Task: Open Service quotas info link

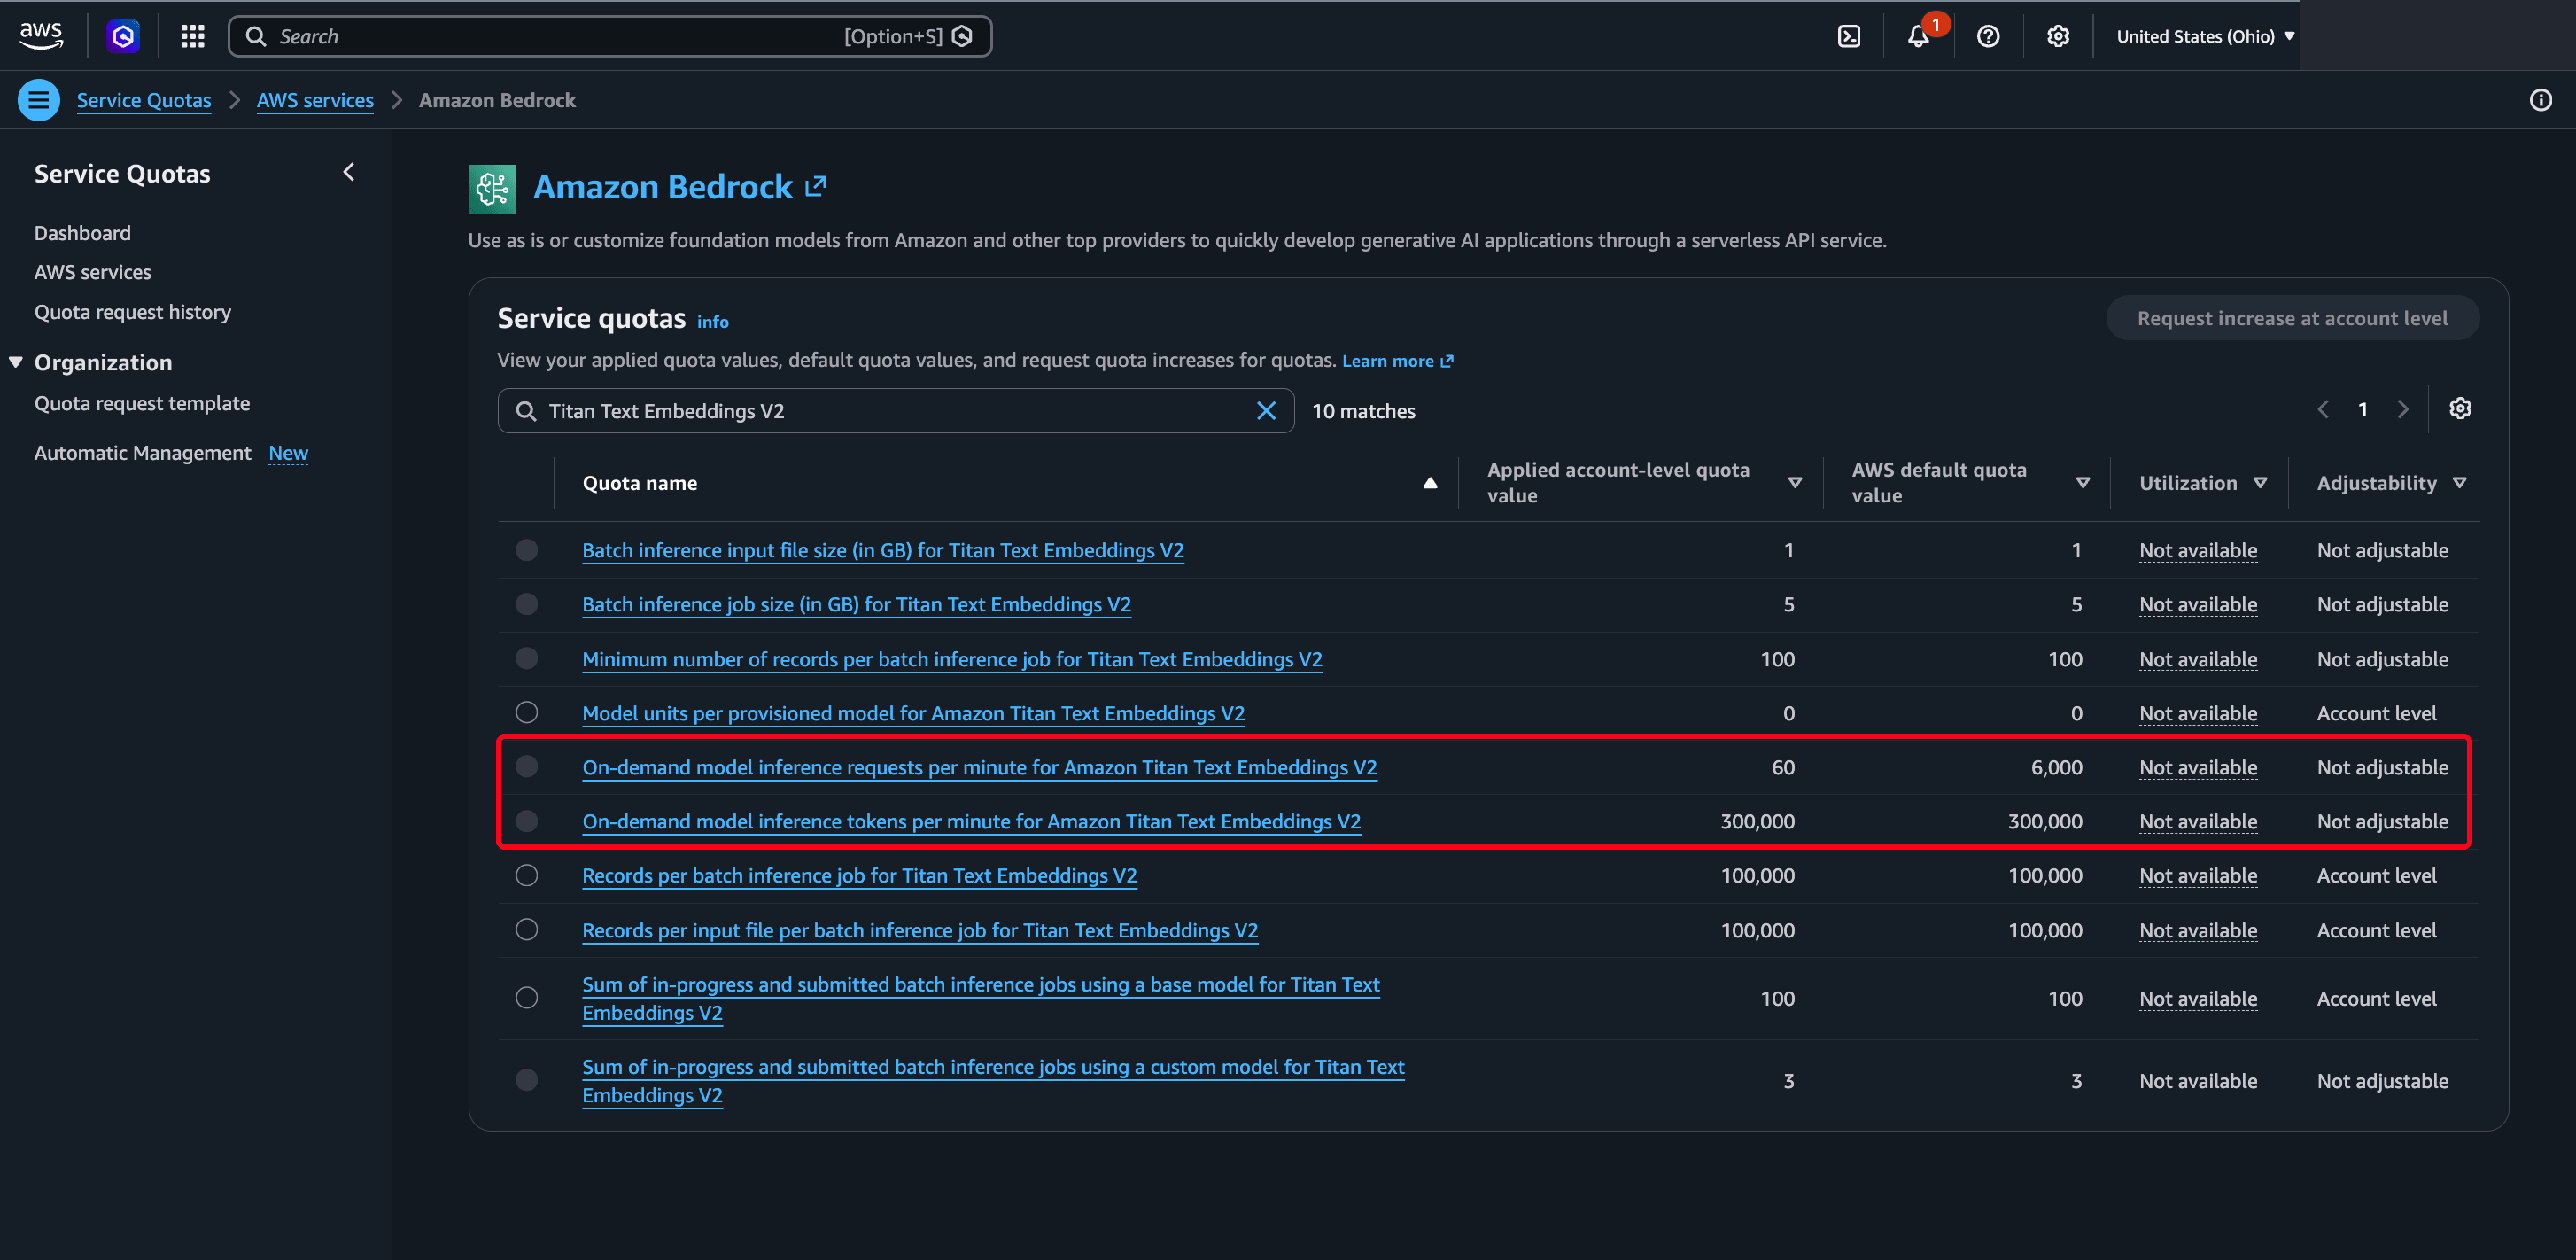Action: coord(712,322)
